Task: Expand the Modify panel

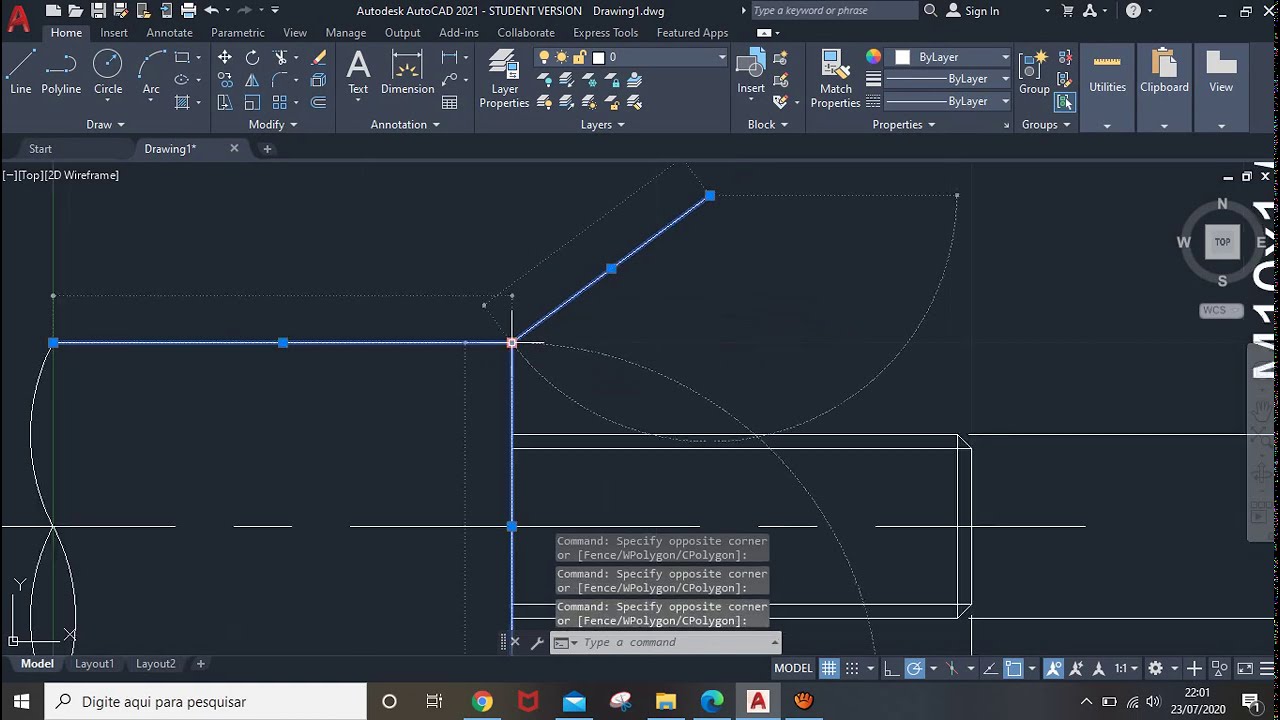Action: tap(273, 124)
